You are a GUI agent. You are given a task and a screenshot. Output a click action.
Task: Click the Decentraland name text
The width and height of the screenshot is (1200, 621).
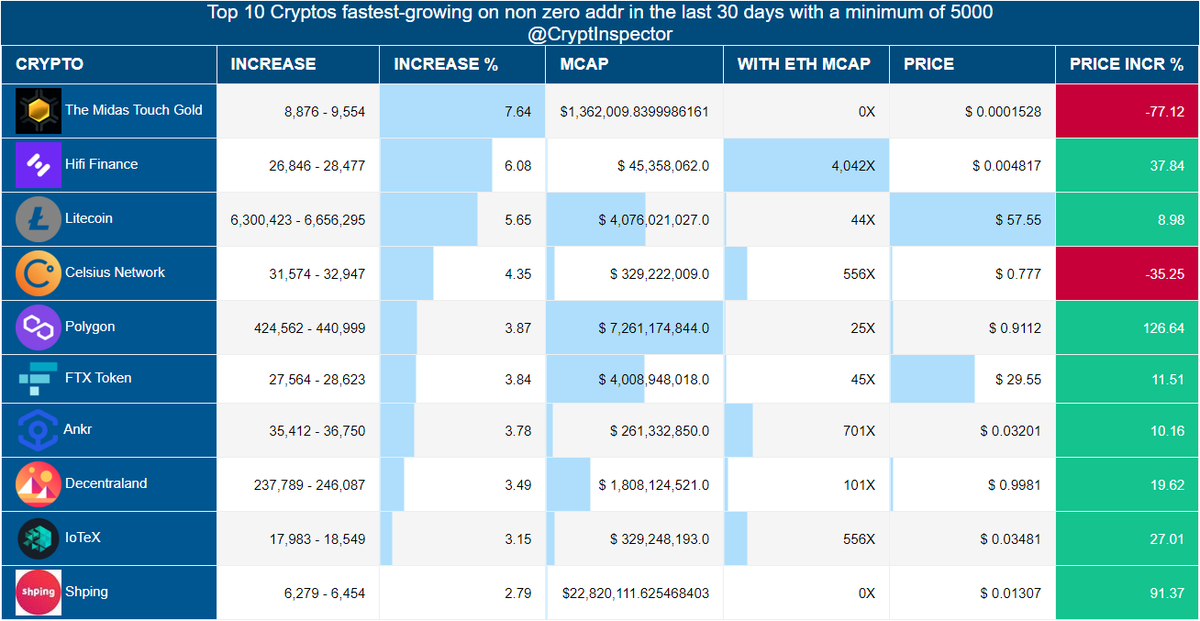106,483
